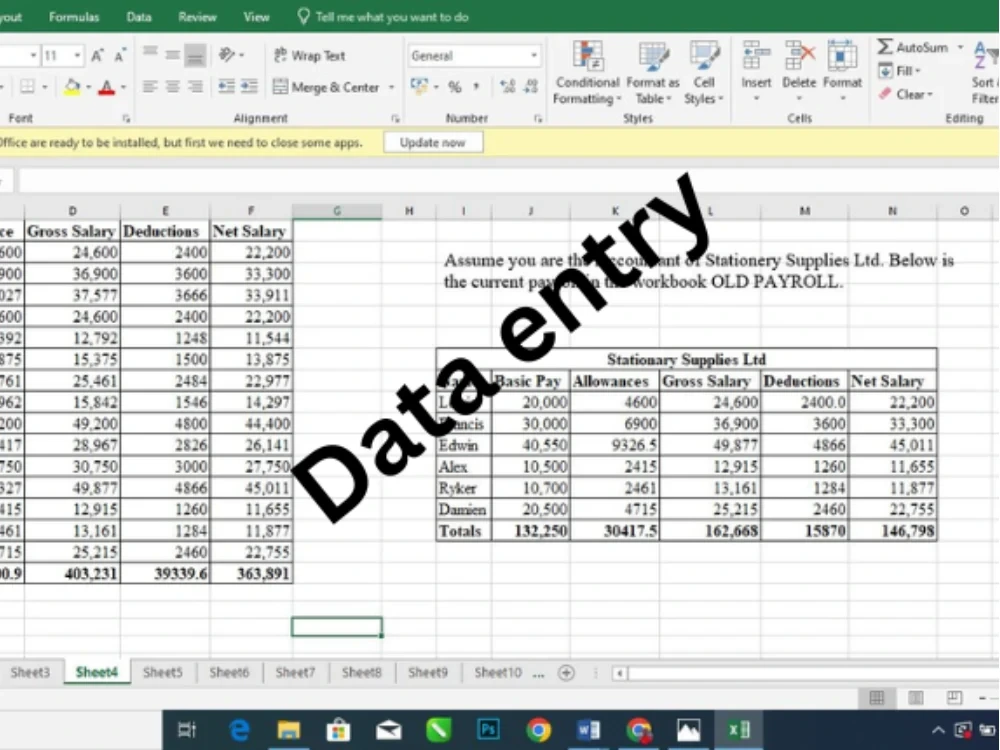Open AutoSum dropdown arrow
1000x750 pixels.
coord(960,47)
